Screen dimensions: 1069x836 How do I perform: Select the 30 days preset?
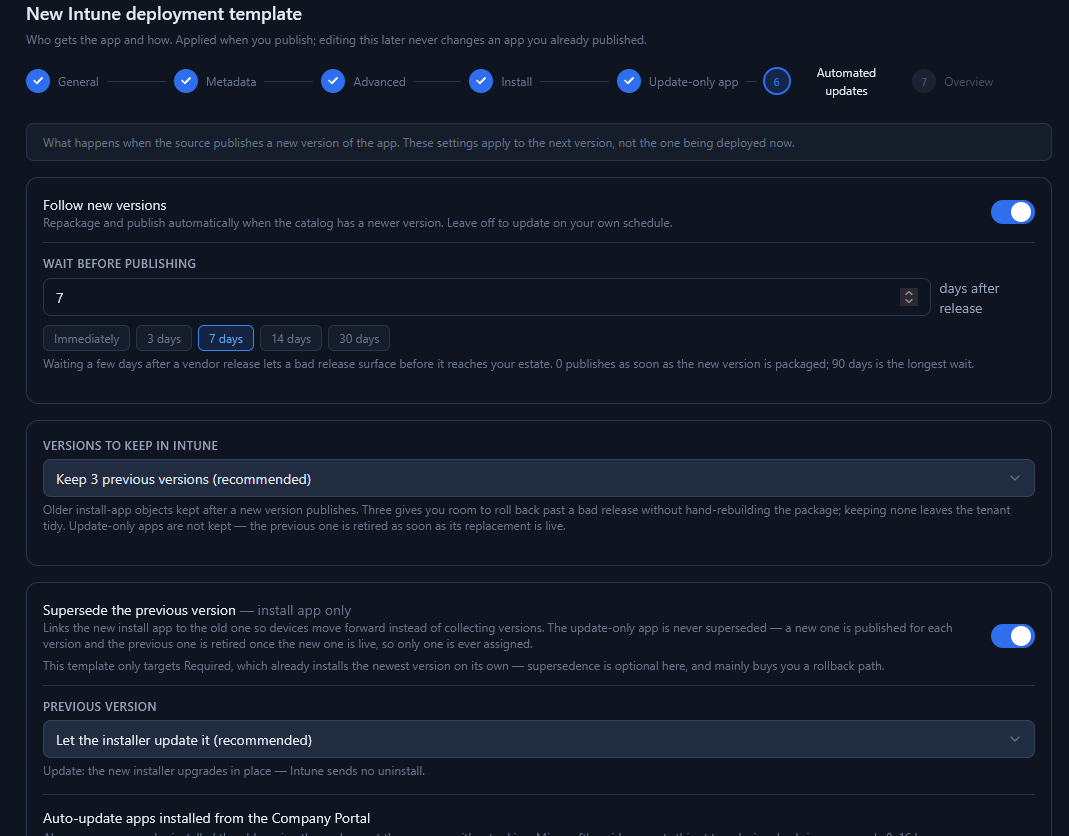(359, 338)
